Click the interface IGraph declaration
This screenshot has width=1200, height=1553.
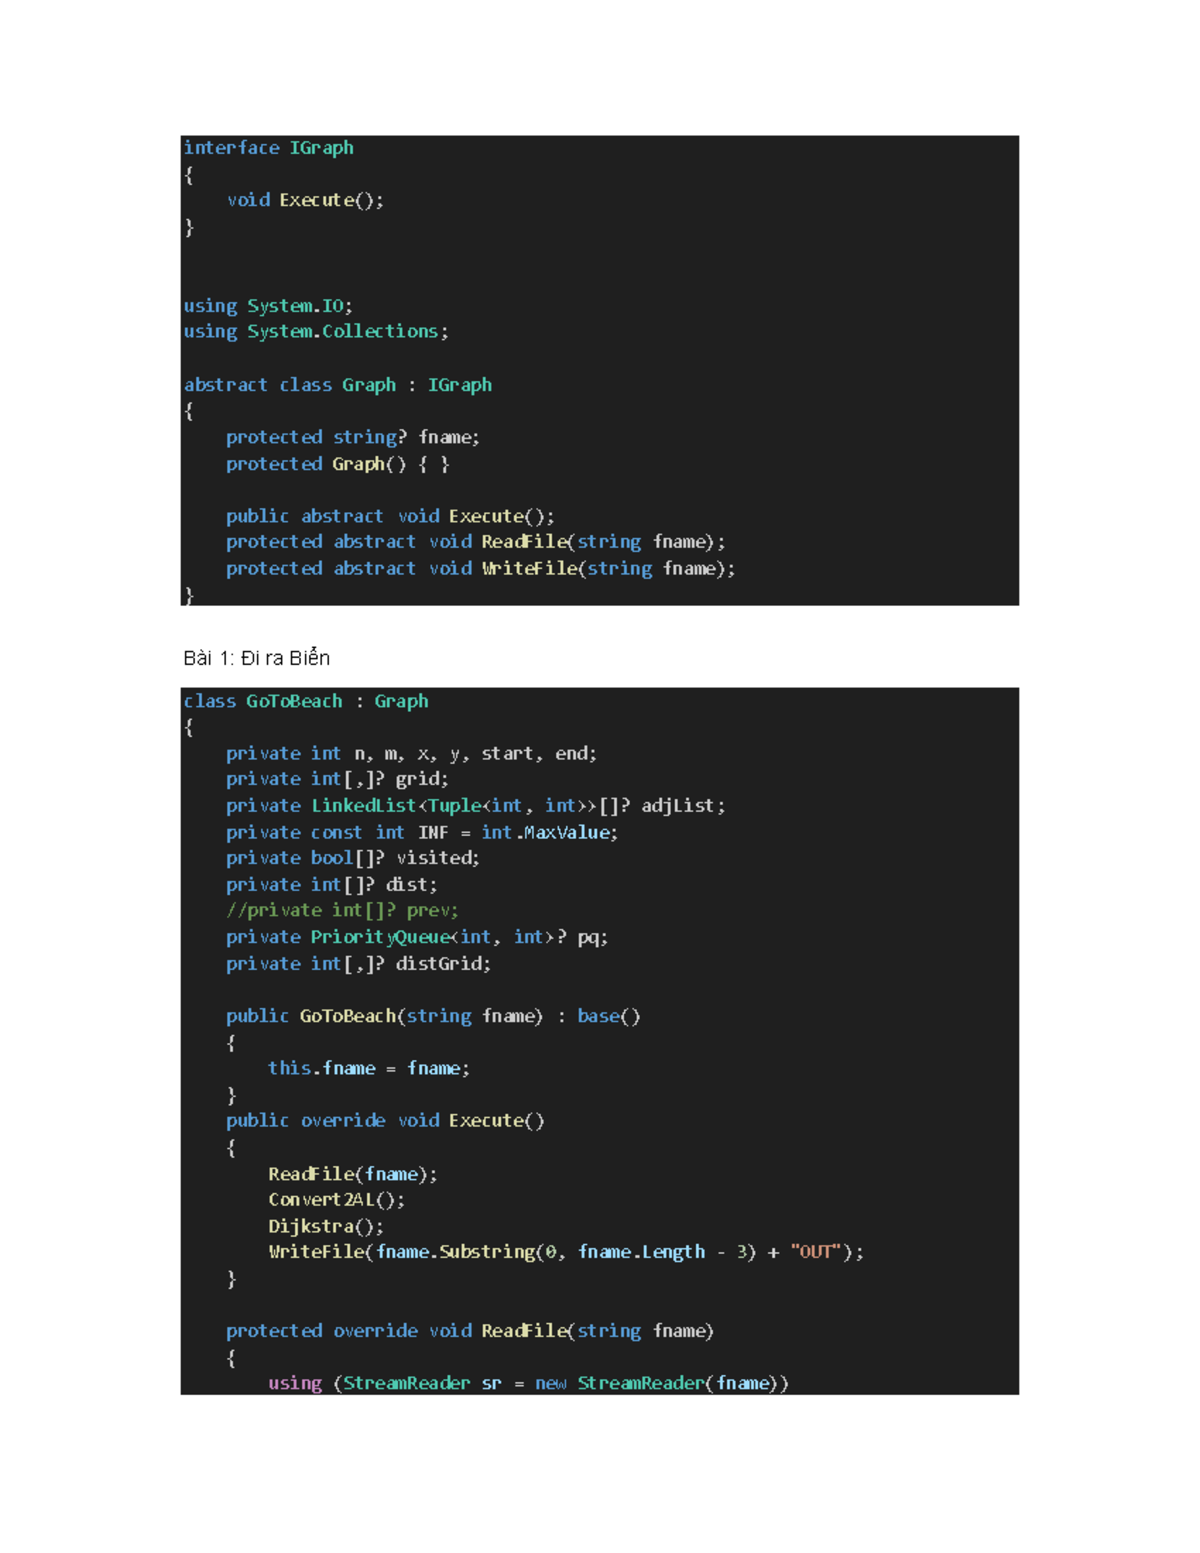point(268,147)
